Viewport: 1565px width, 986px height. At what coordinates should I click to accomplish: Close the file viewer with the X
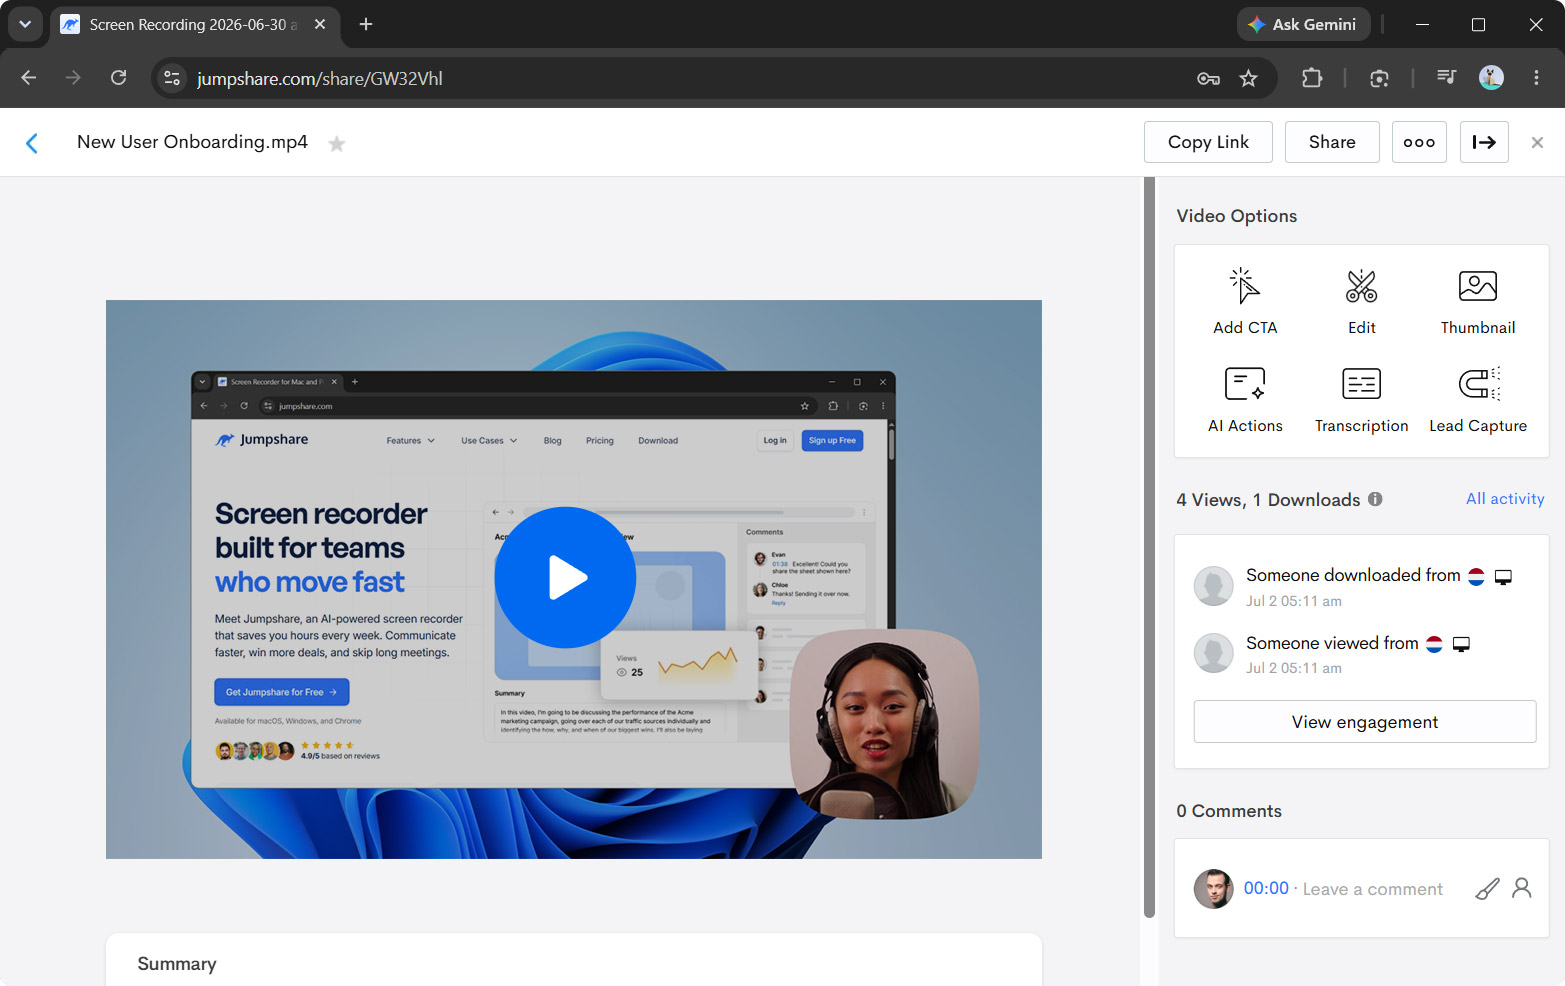(1537, 142)
